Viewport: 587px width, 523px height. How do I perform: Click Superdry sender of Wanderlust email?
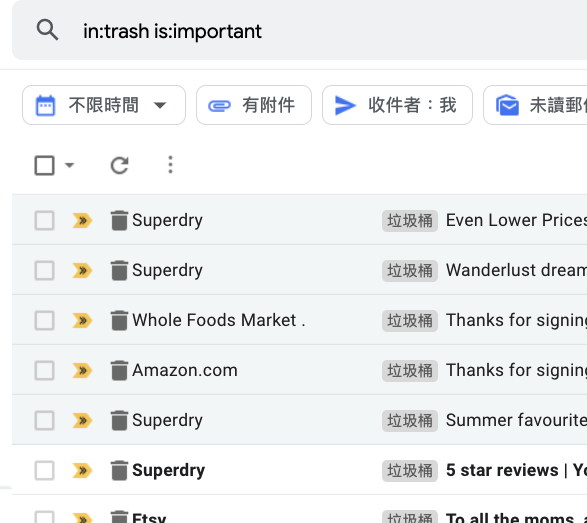point(167,270)
